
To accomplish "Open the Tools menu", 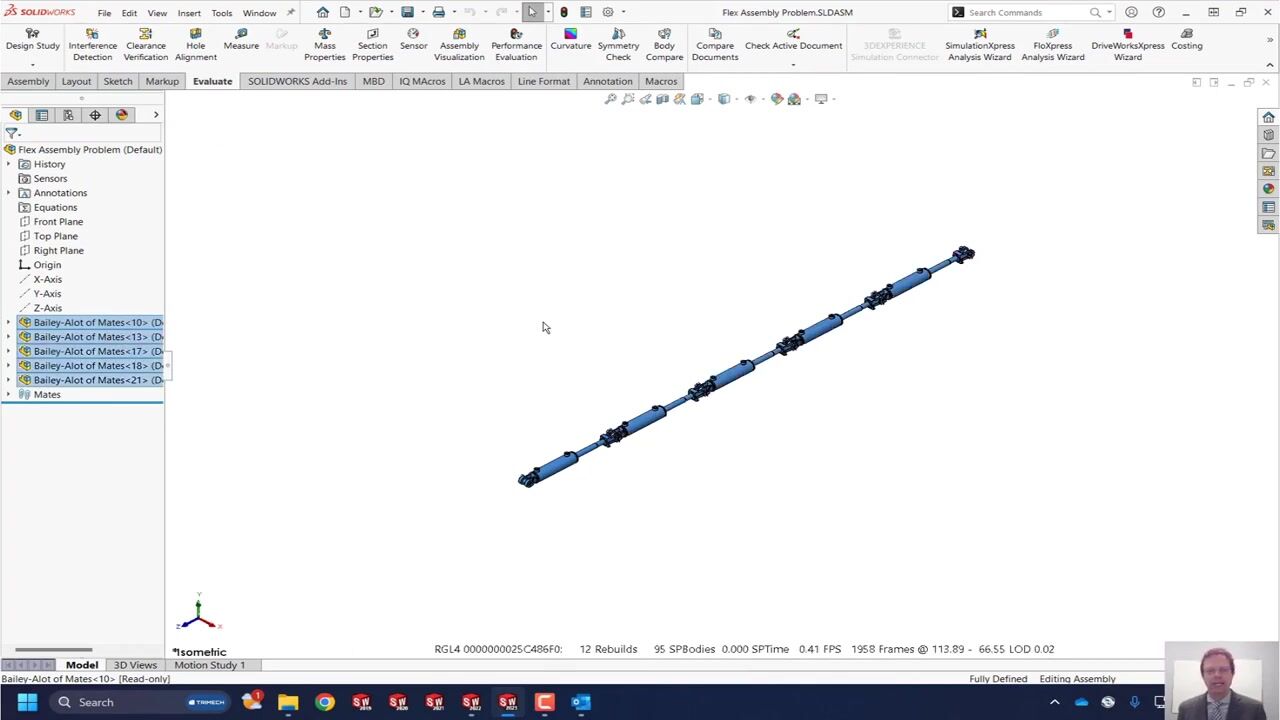I will point(221,13).
